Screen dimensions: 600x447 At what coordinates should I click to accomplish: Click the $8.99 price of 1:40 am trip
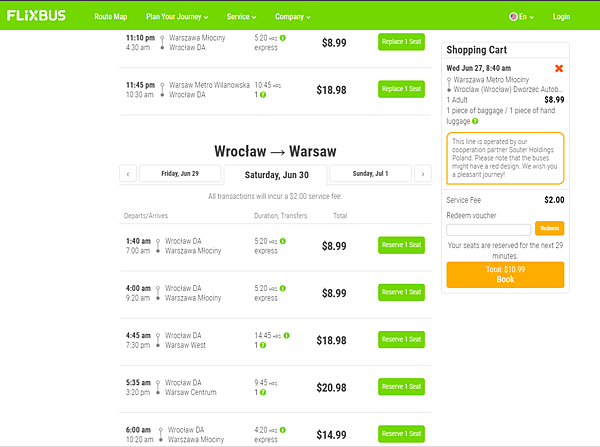point(334,246)
